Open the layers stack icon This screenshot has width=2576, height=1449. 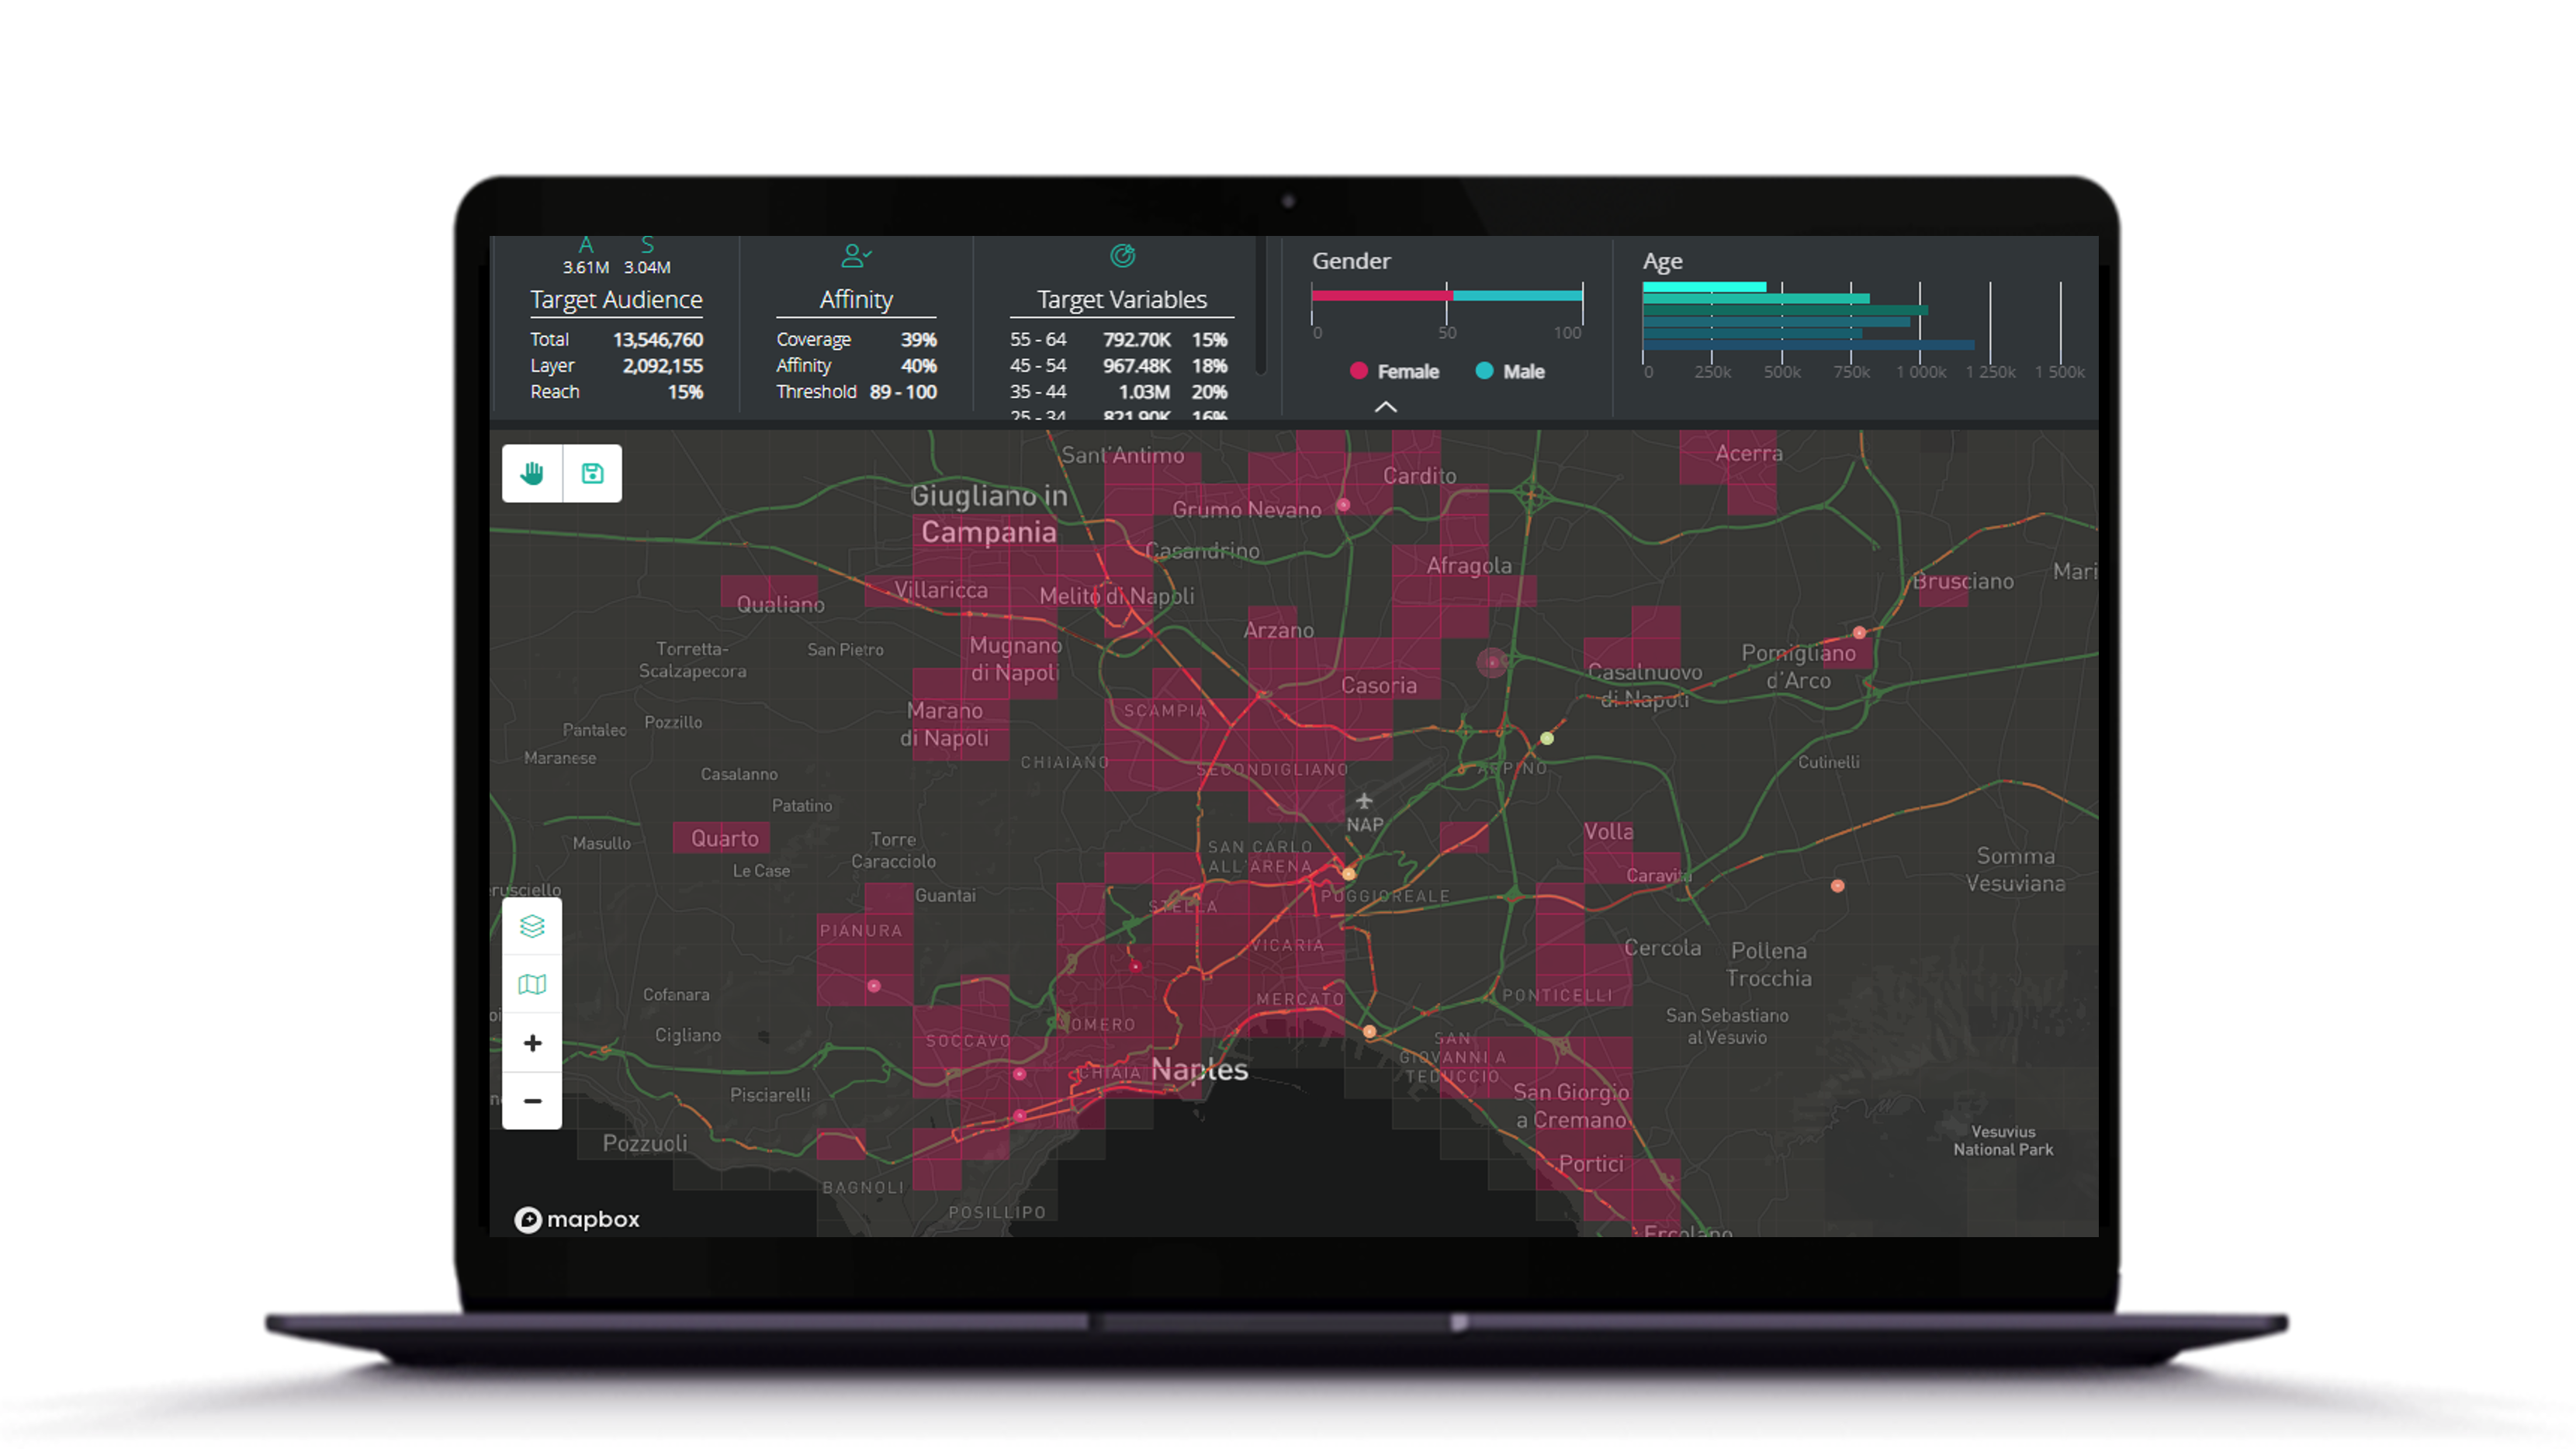pyautogui.click(x=532, y=926)
